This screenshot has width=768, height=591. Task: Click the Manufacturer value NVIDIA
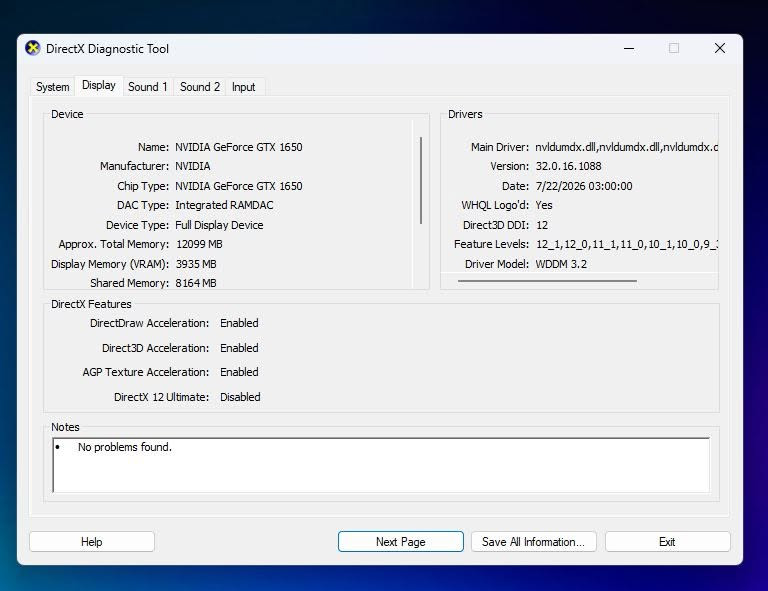(x=192, y=166)
